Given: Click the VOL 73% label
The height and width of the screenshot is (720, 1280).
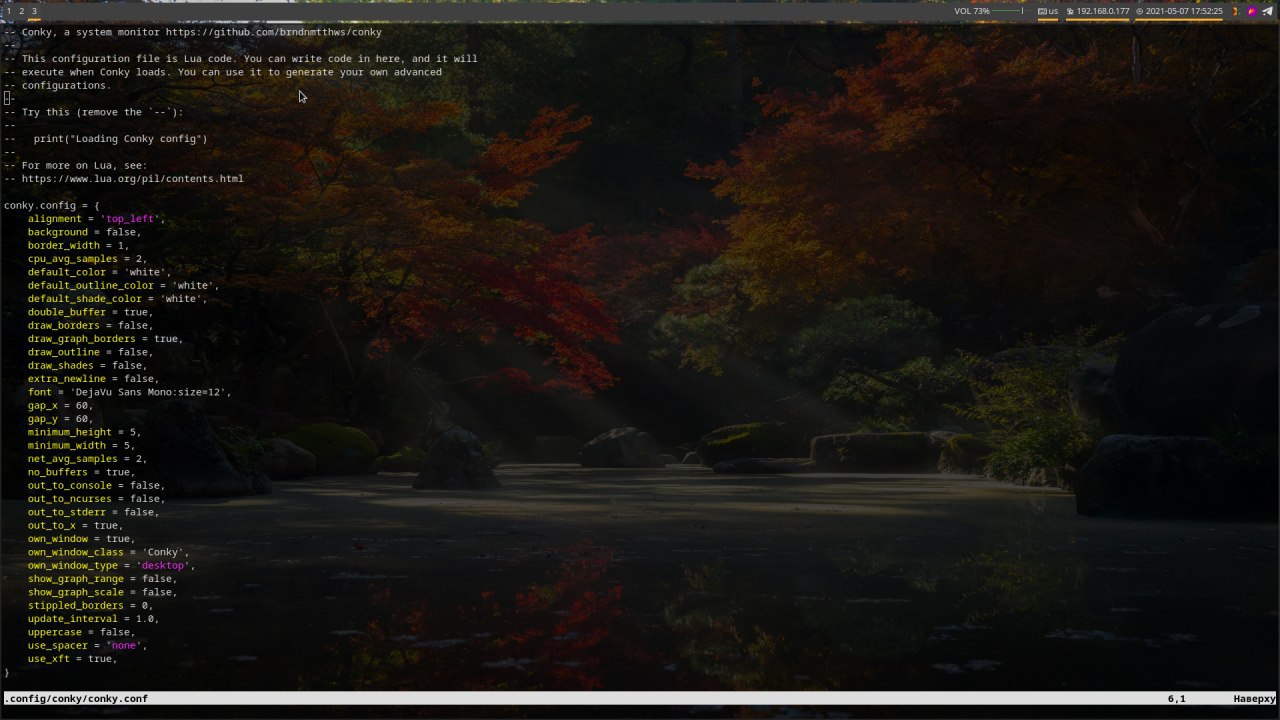Looking at the screenshot, I should click(x=972, y=11).
